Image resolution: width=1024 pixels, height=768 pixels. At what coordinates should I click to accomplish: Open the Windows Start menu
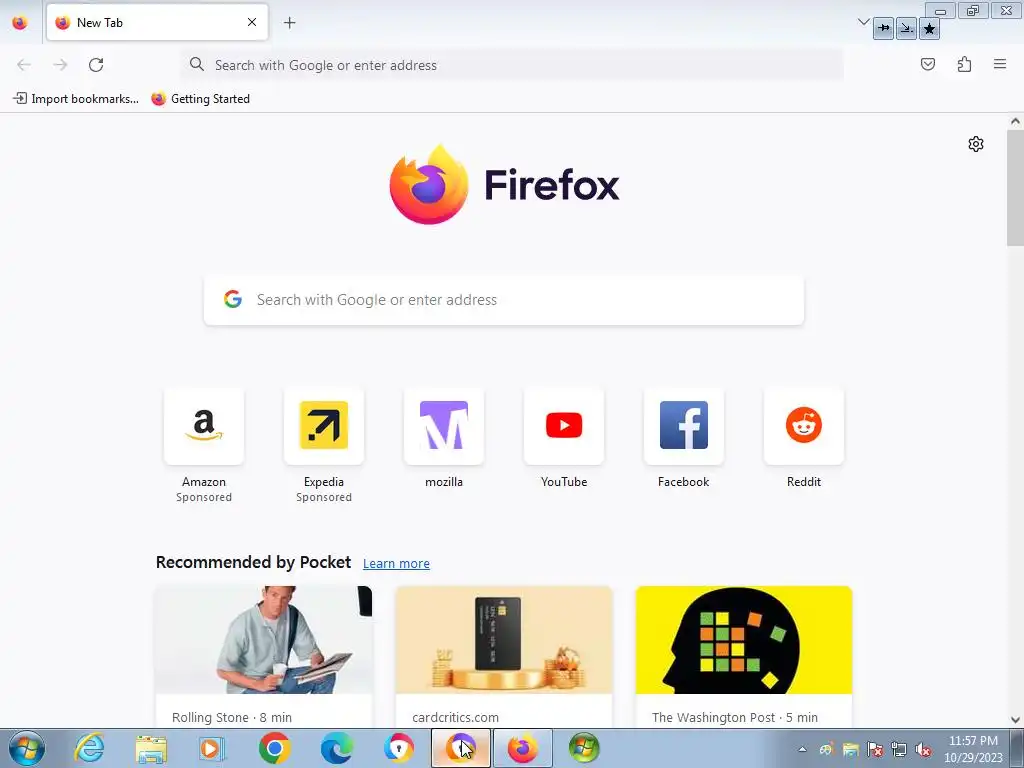[x=27, y=748]
